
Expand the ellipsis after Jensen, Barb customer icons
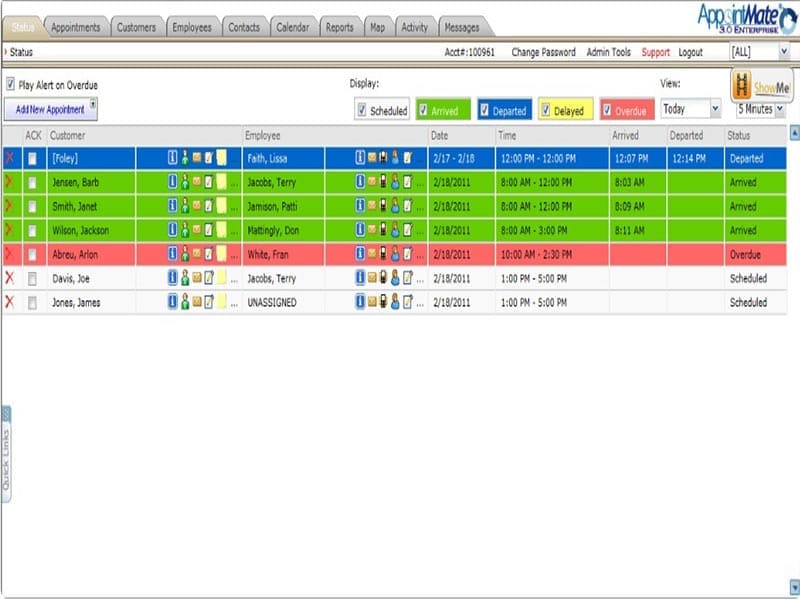tap(234, 184)
